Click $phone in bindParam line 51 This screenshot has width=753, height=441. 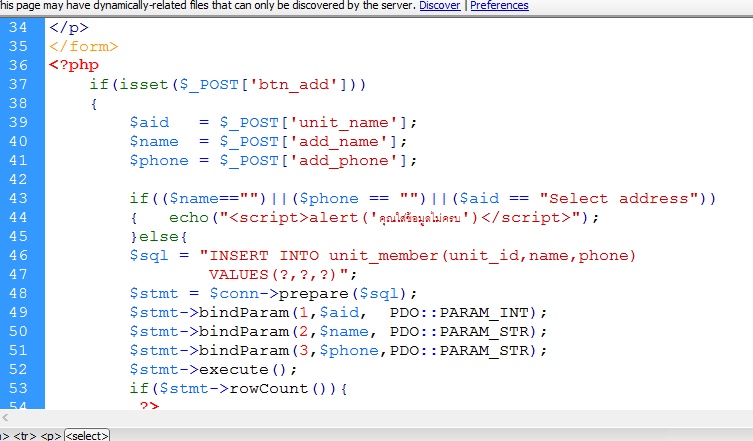click(x=349, y=351)
